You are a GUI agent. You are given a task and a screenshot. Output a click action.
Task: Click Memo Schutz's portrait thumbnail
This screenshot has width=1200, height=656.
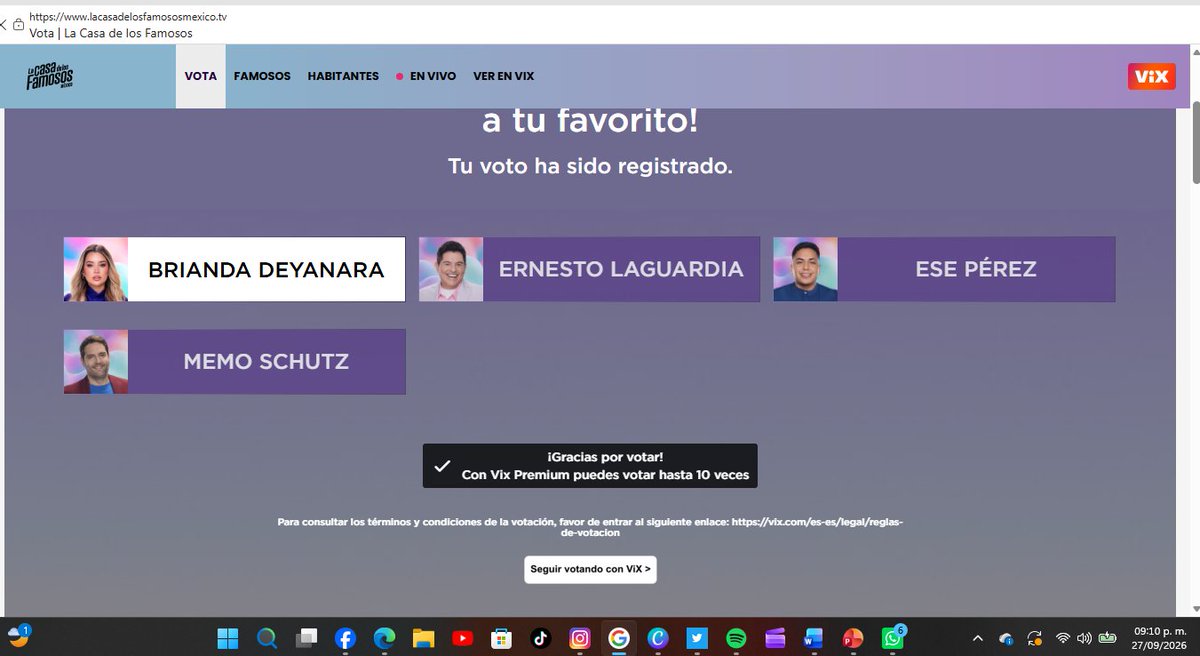pos(96,362)
